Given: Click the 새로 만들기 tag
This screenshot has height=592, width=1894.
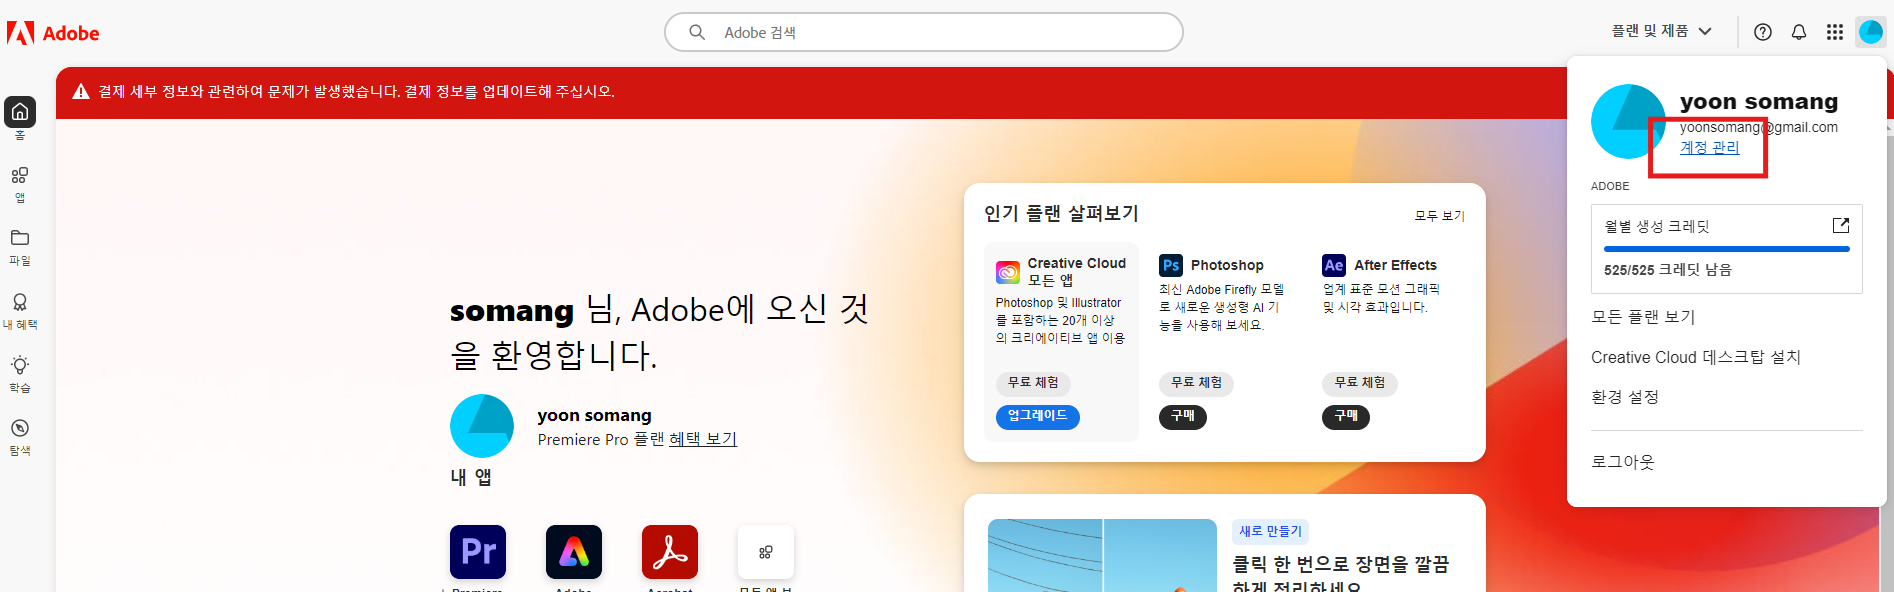Looking at the screenshot, I should coord(1271,532).
